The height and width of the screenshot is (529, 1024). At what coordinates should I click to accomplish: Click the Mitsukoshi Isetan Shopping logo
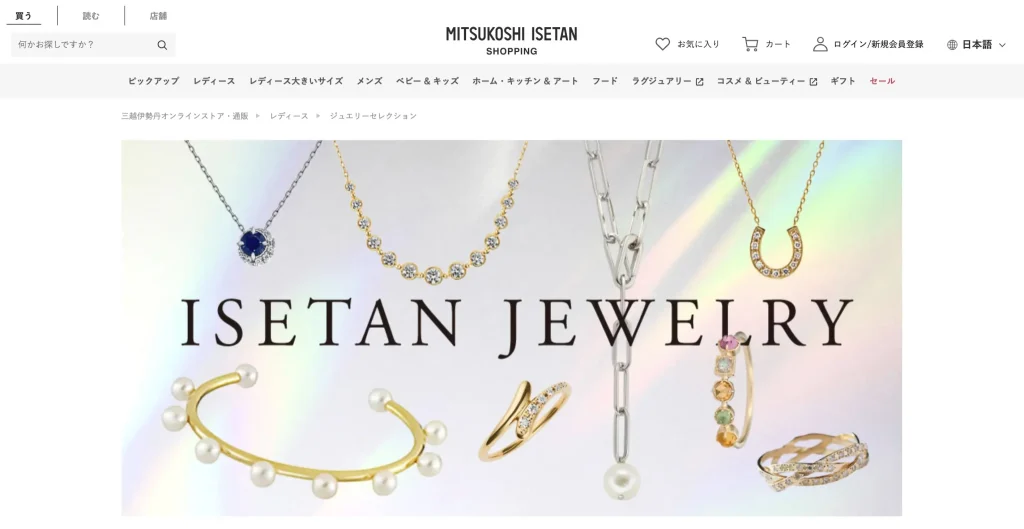click(511, 41)
